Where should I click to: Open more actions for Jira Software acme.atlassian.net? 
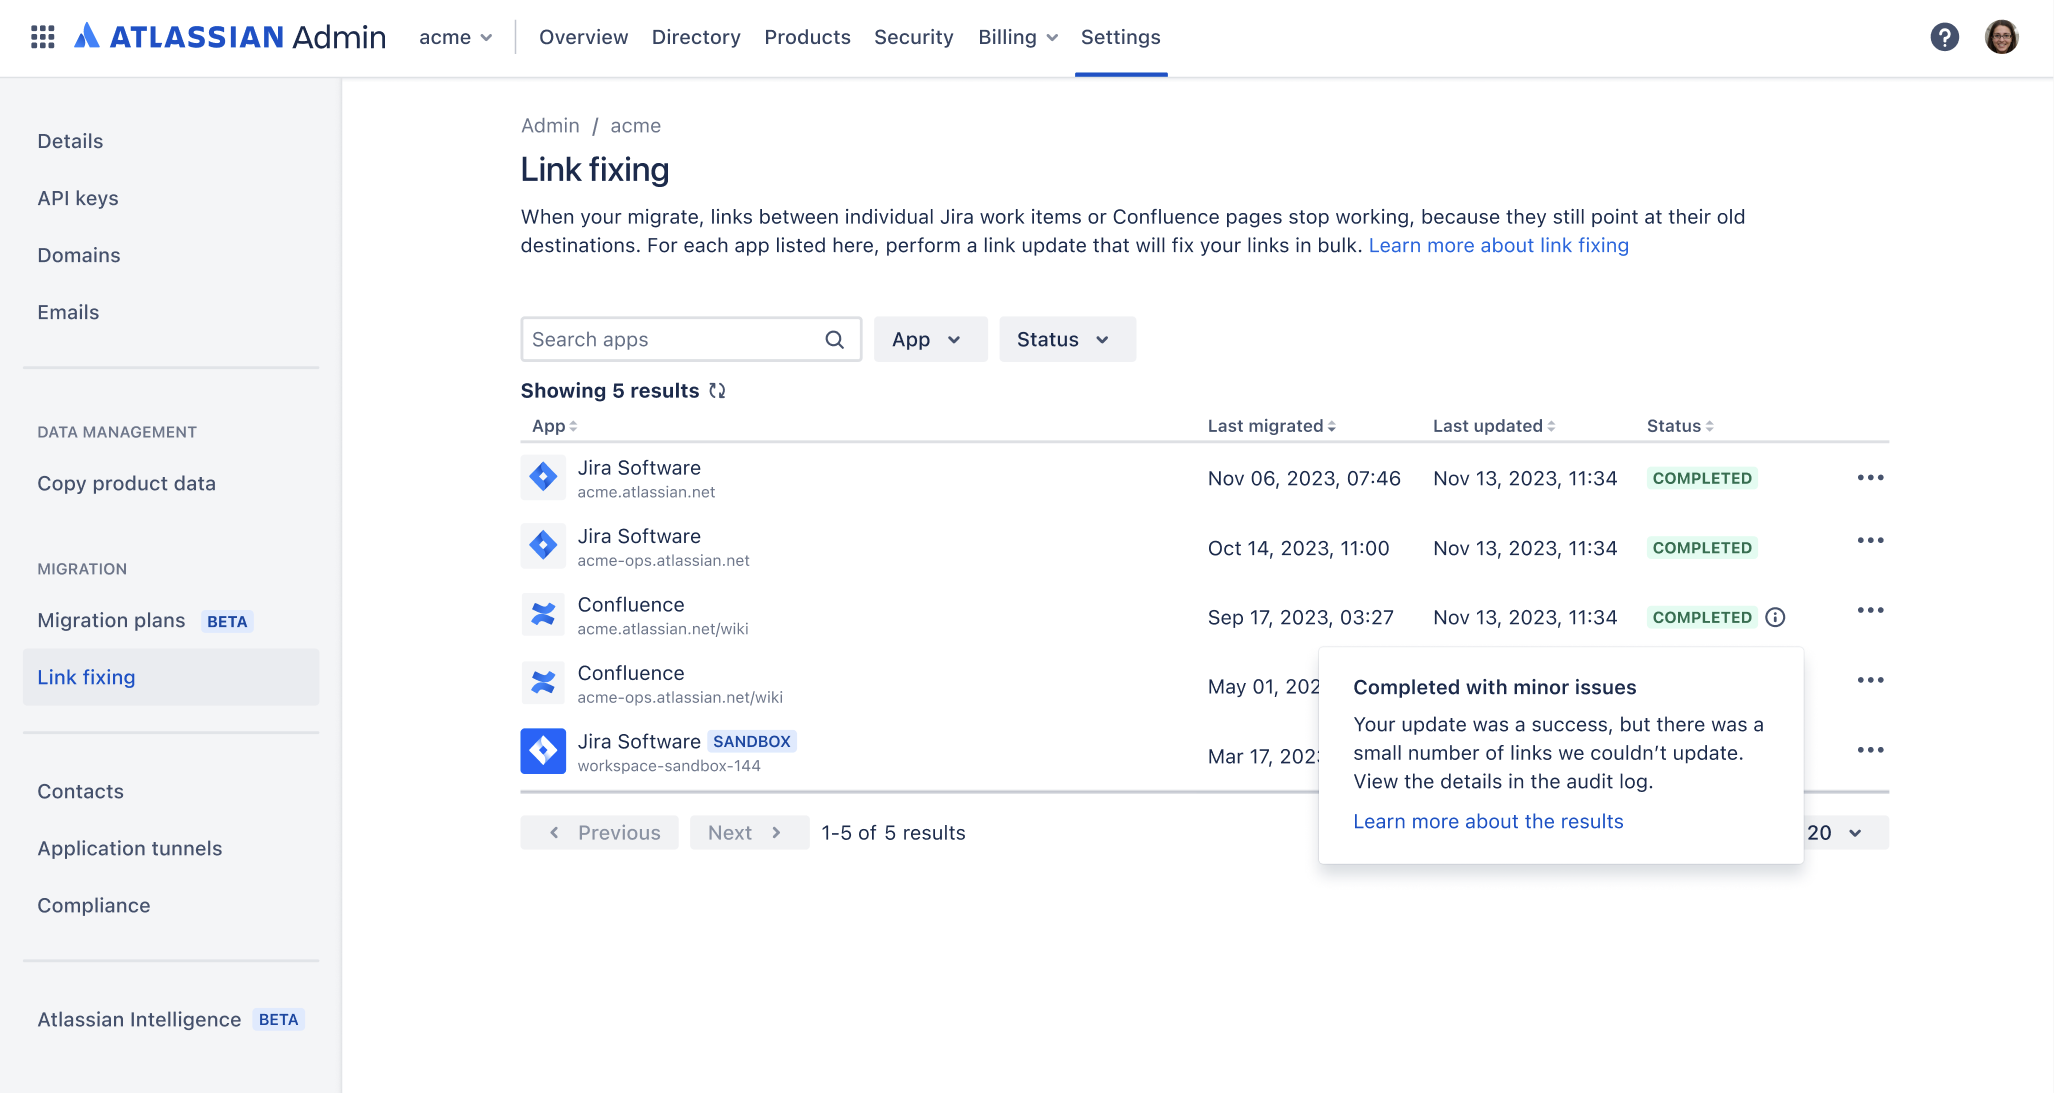click(1870, 478)
